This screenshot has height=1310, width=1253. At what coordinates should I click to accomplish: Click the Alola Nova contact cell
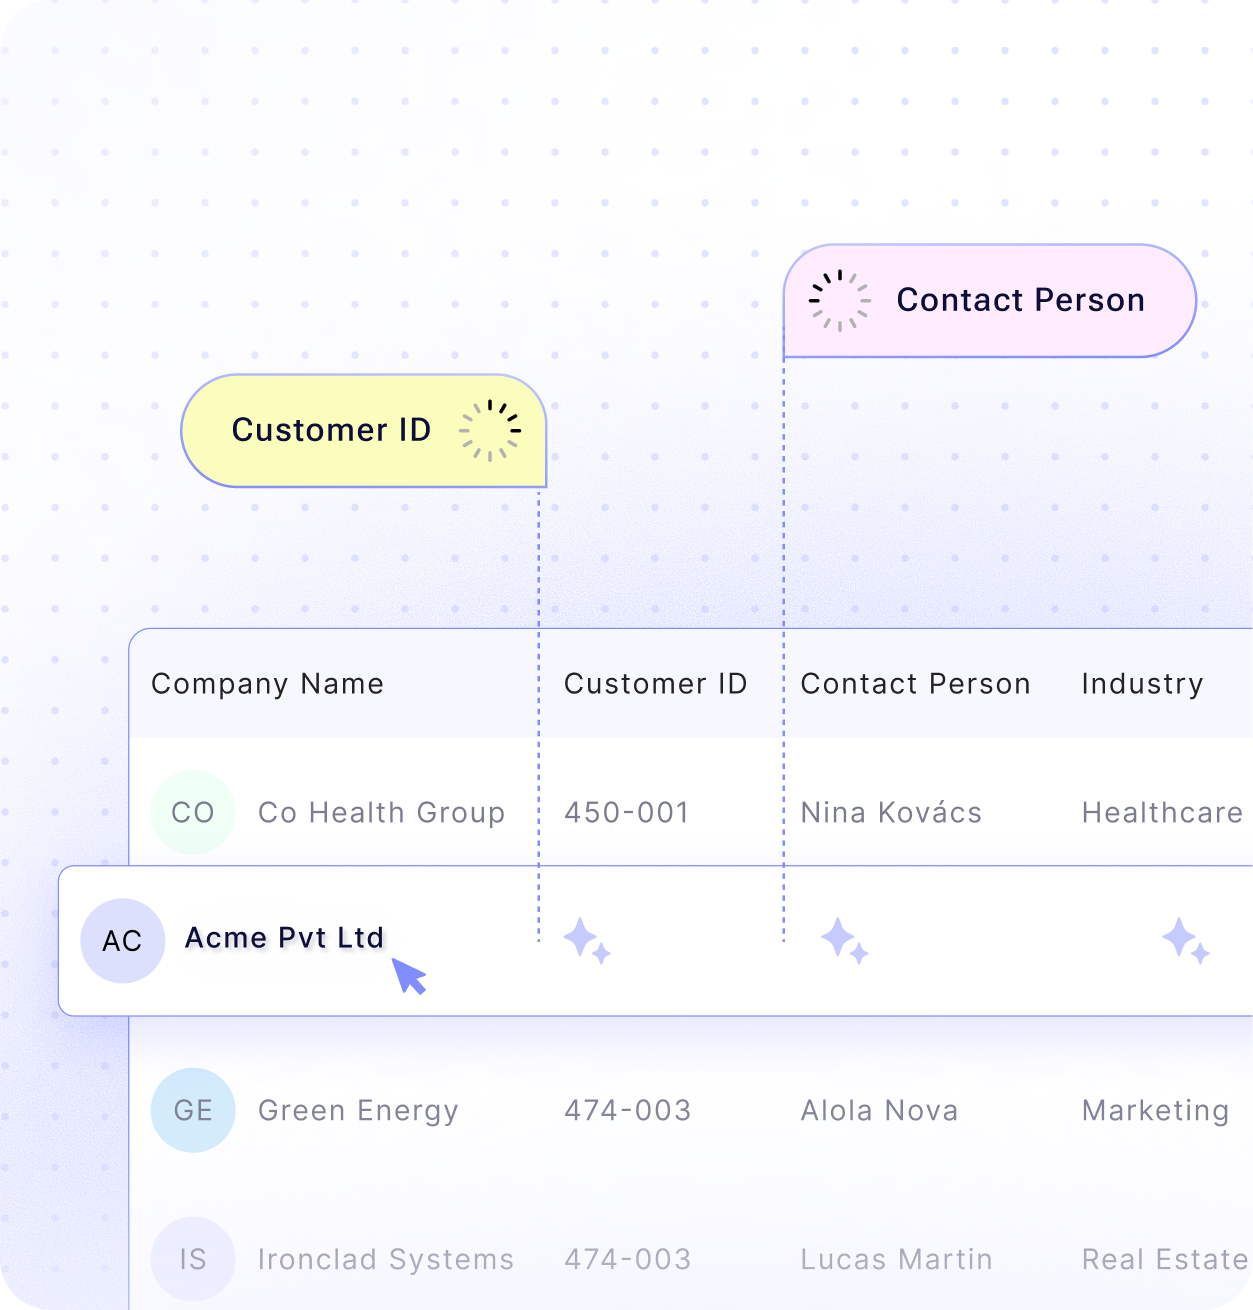point(879,1111)
